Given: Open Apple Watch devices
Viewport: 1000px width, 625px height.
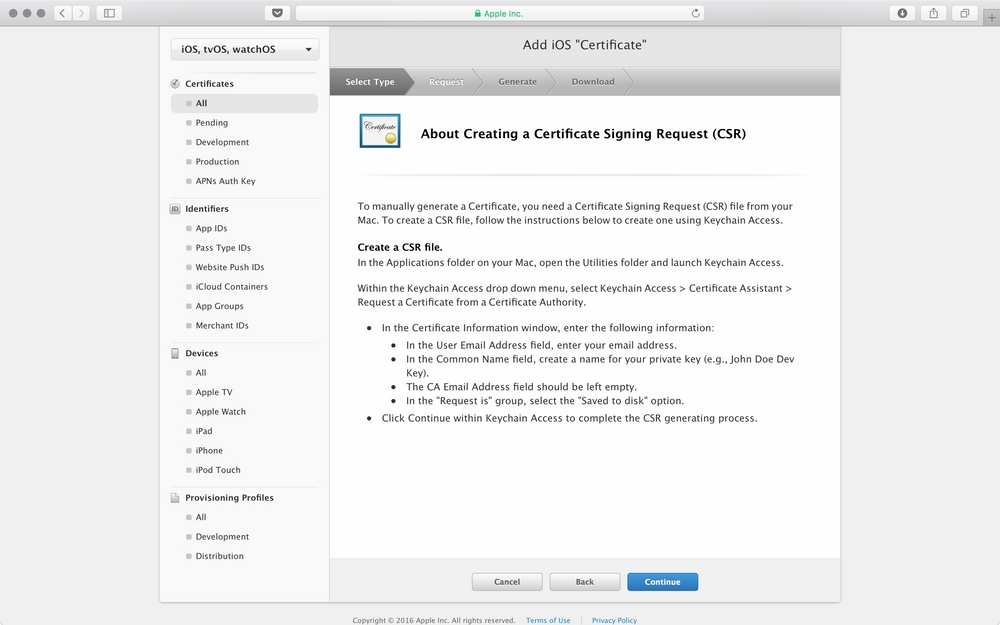Looking at the screenshot, I should [221, 412].
